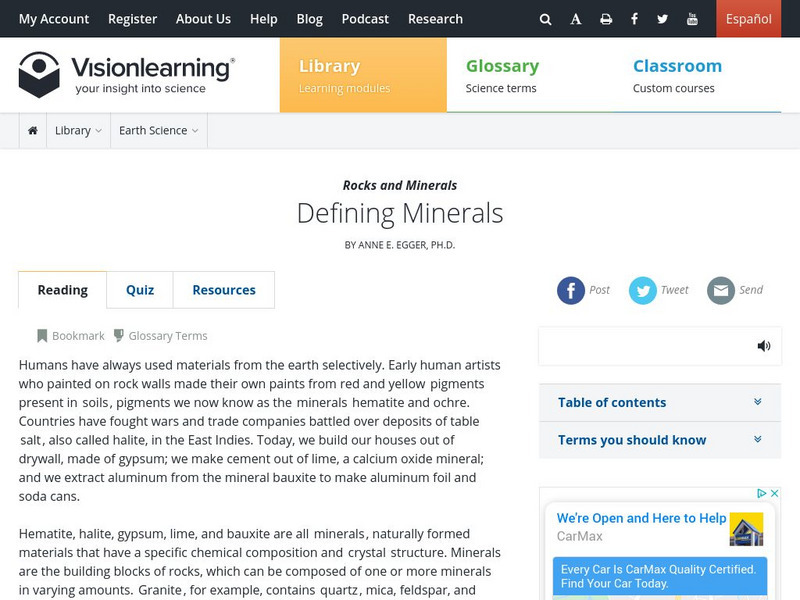Open the search magnifier icon
The width and height of the screenshot is (800, 600).
(x=545, y=19)
